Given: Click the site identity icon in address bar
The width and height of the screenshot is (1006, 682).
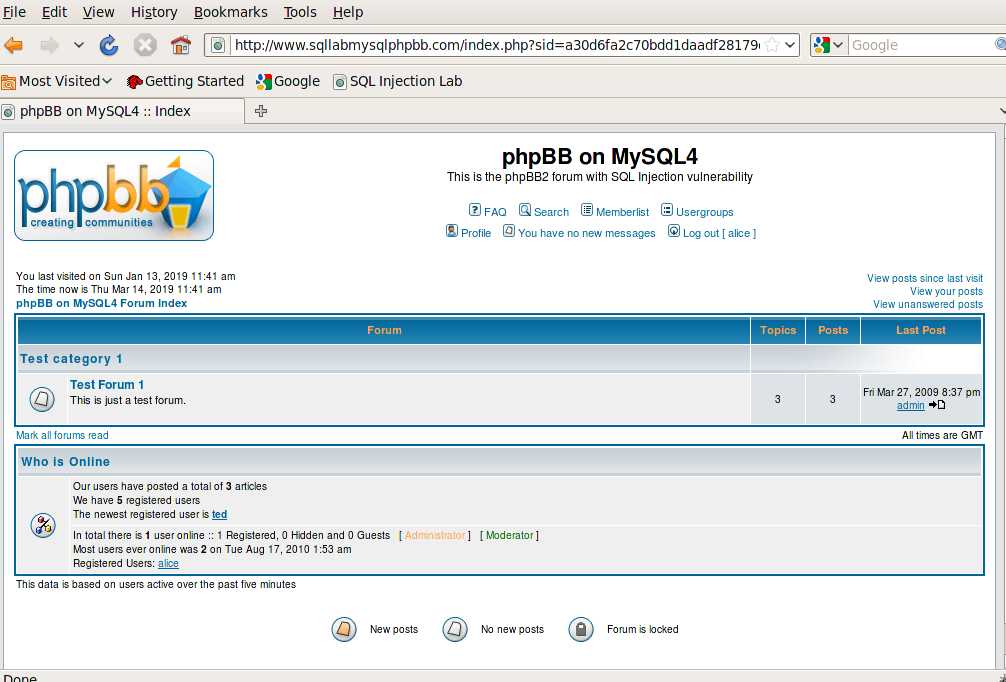Looking at the screenshot, I should point(218,45).
